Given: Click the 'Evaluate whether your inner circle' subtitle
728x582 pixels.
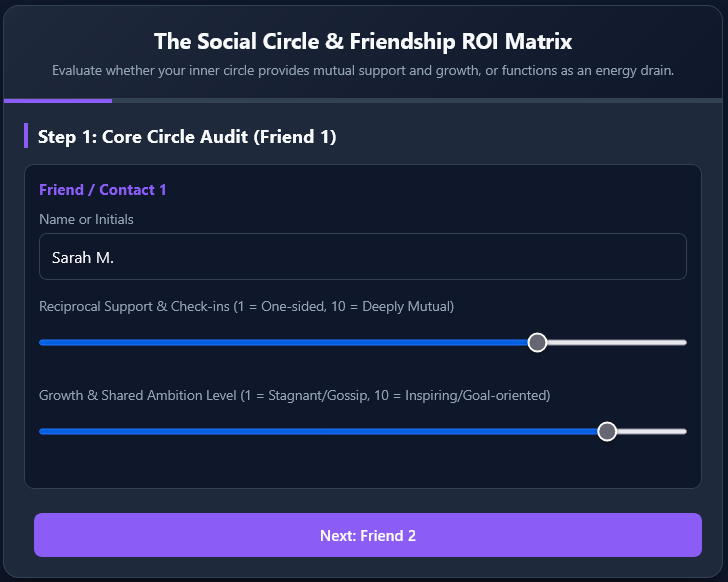Looking at the screenshot, I should (x=363, y=71).
